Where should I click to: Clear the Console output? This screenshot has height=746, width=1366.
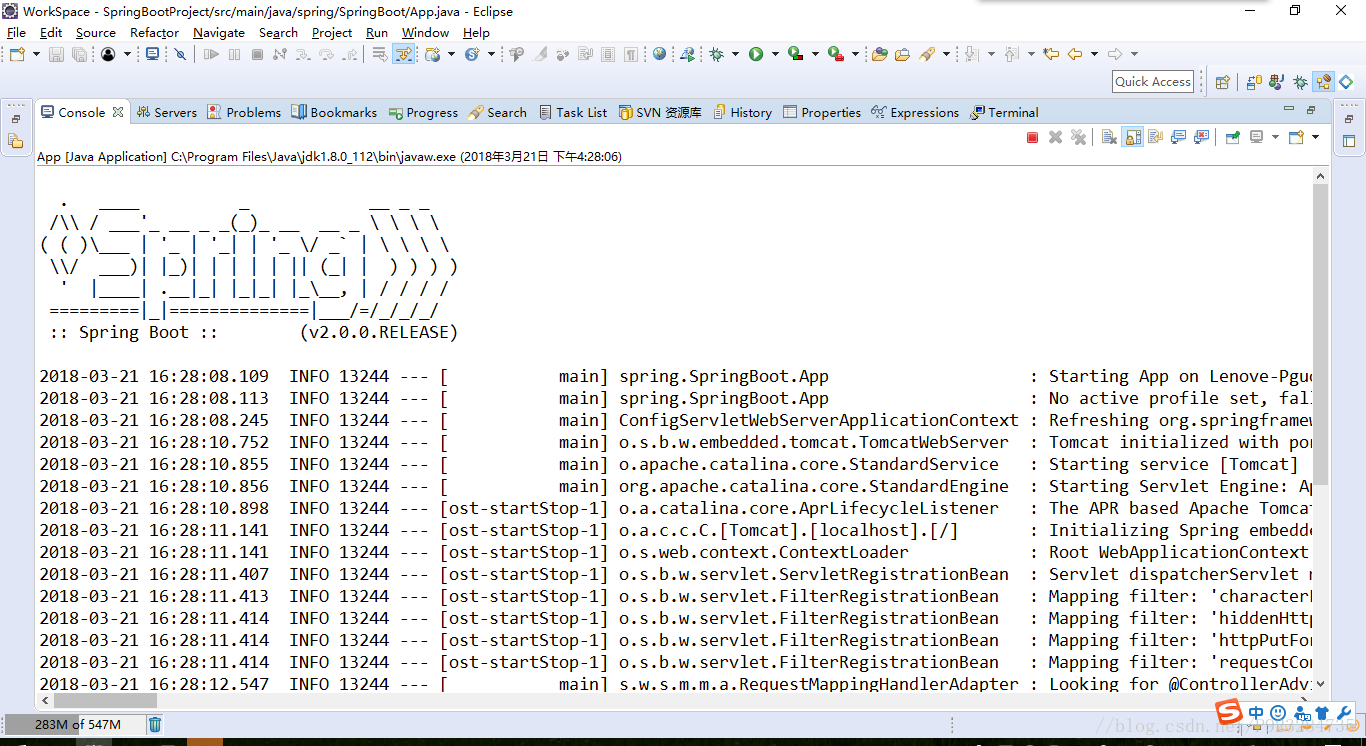click(1109, 137)
